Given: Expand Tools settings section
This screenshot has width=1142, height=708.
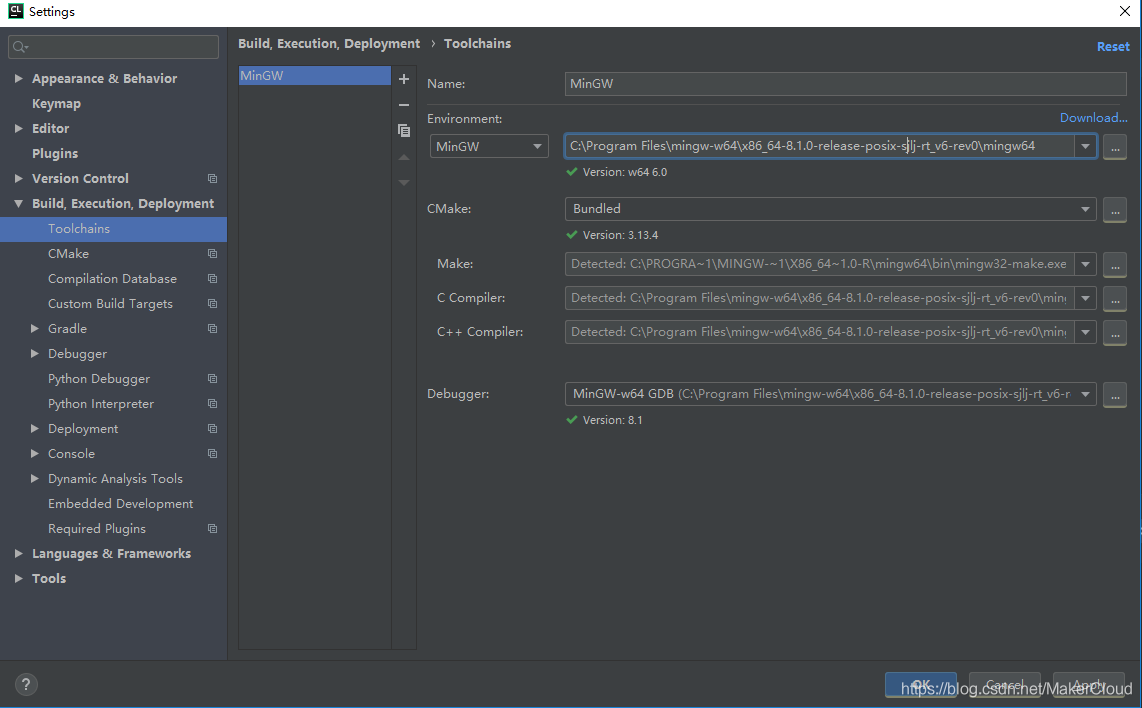Looking at the screenshot, I should pyautogui.click(x=18, y=578).
